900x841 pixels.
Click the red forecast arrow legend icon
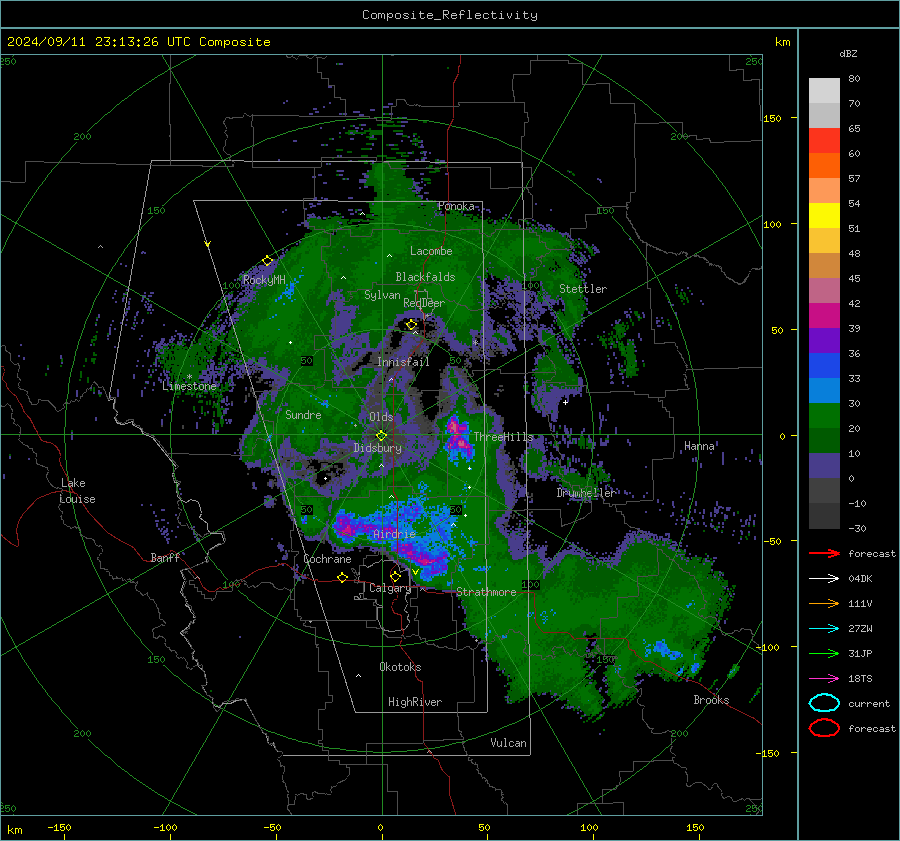[x=824, y=553]
